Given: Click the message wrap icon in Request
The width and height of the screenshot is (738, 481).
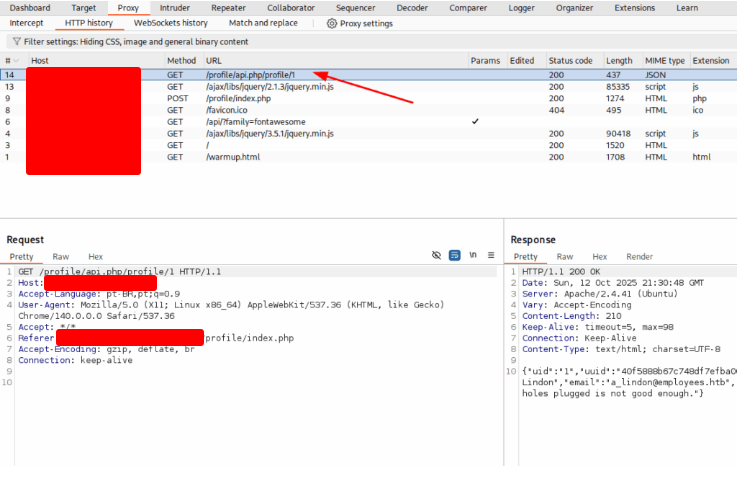Looking at the screenshot, I should pyautogui.click(x=455, y=256).
